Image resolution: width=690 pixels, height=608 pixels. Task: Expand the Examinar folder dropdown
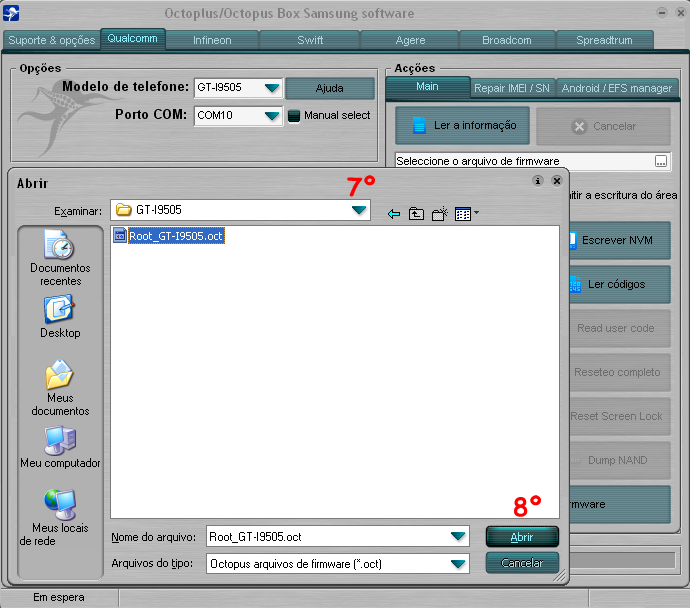(x=359, y=210)
